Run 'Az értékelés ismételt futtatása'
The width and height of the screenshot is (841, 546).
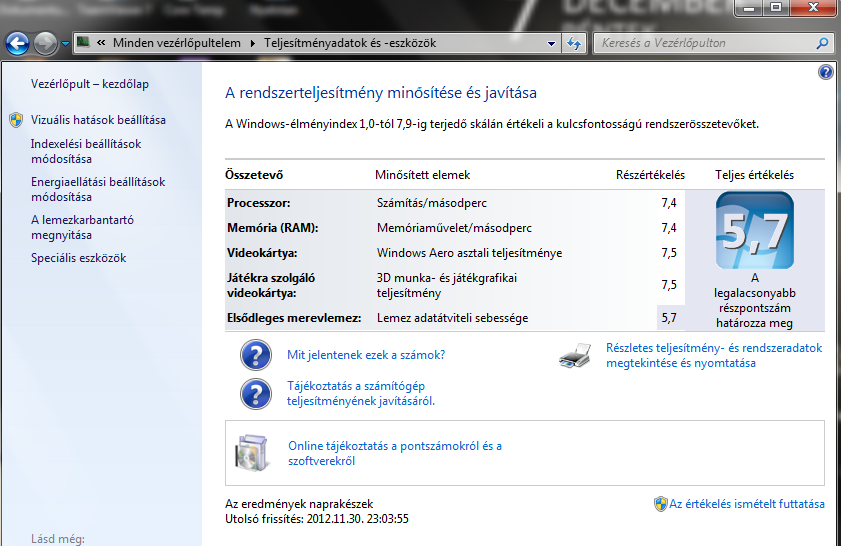(x=747, y=504)
